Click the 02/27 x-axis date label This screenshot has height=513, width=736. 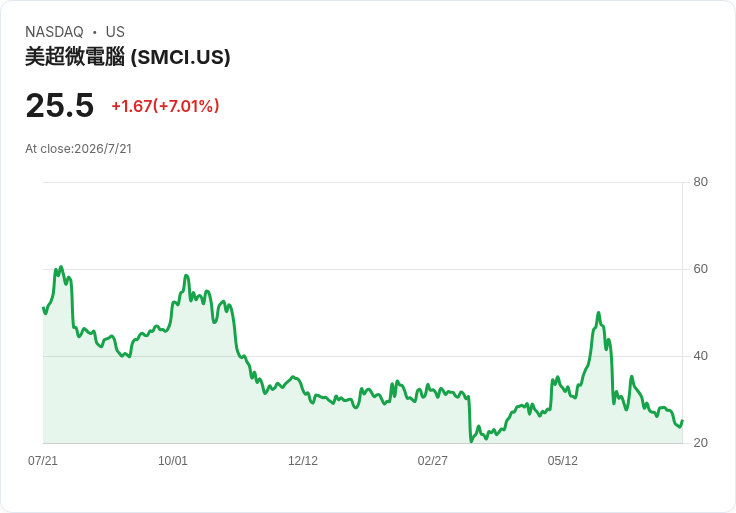click(432, 460)
